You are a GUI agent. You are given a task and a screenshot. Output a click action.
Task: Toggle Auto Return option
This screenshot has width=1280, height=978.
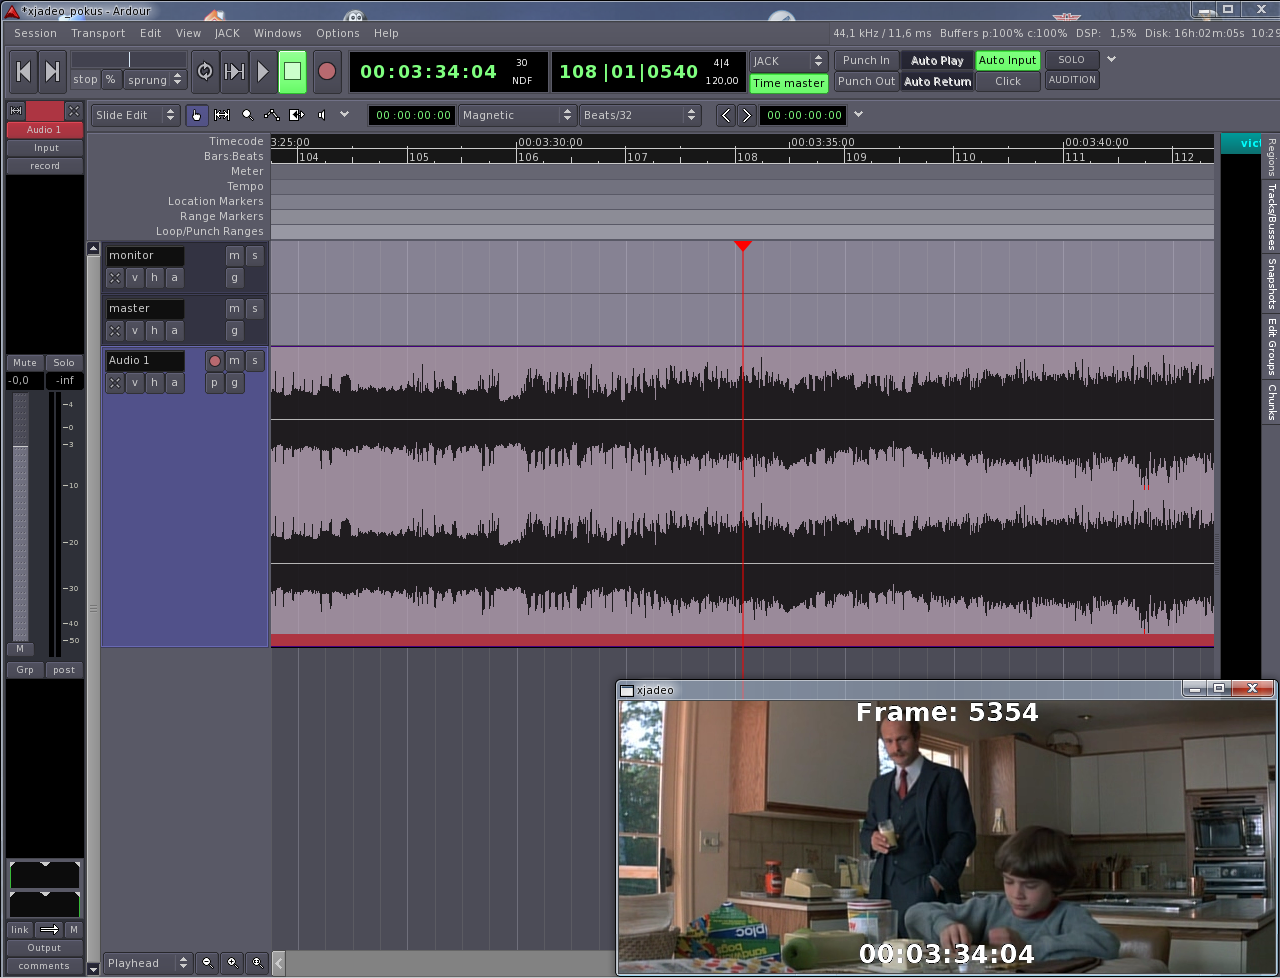937,82
